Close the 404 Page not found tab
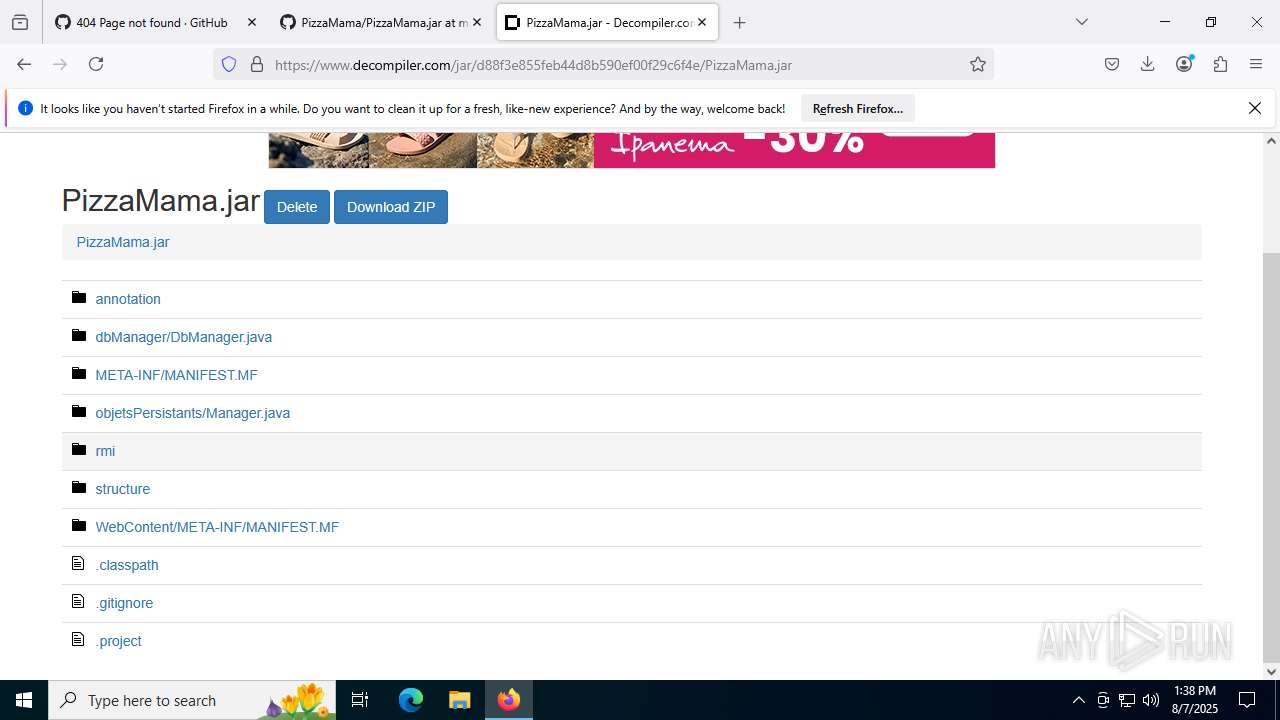Screen dimensions: 1280x720 click(252, 22)
